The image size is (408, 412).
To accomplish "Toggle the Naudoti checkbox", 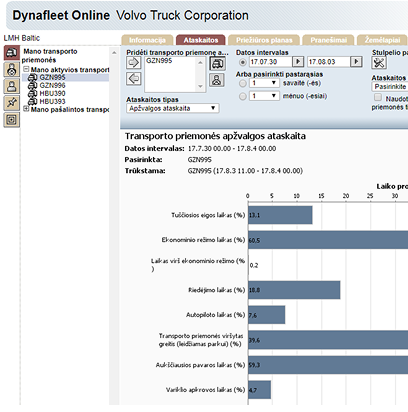I will (x=378, y=97).
